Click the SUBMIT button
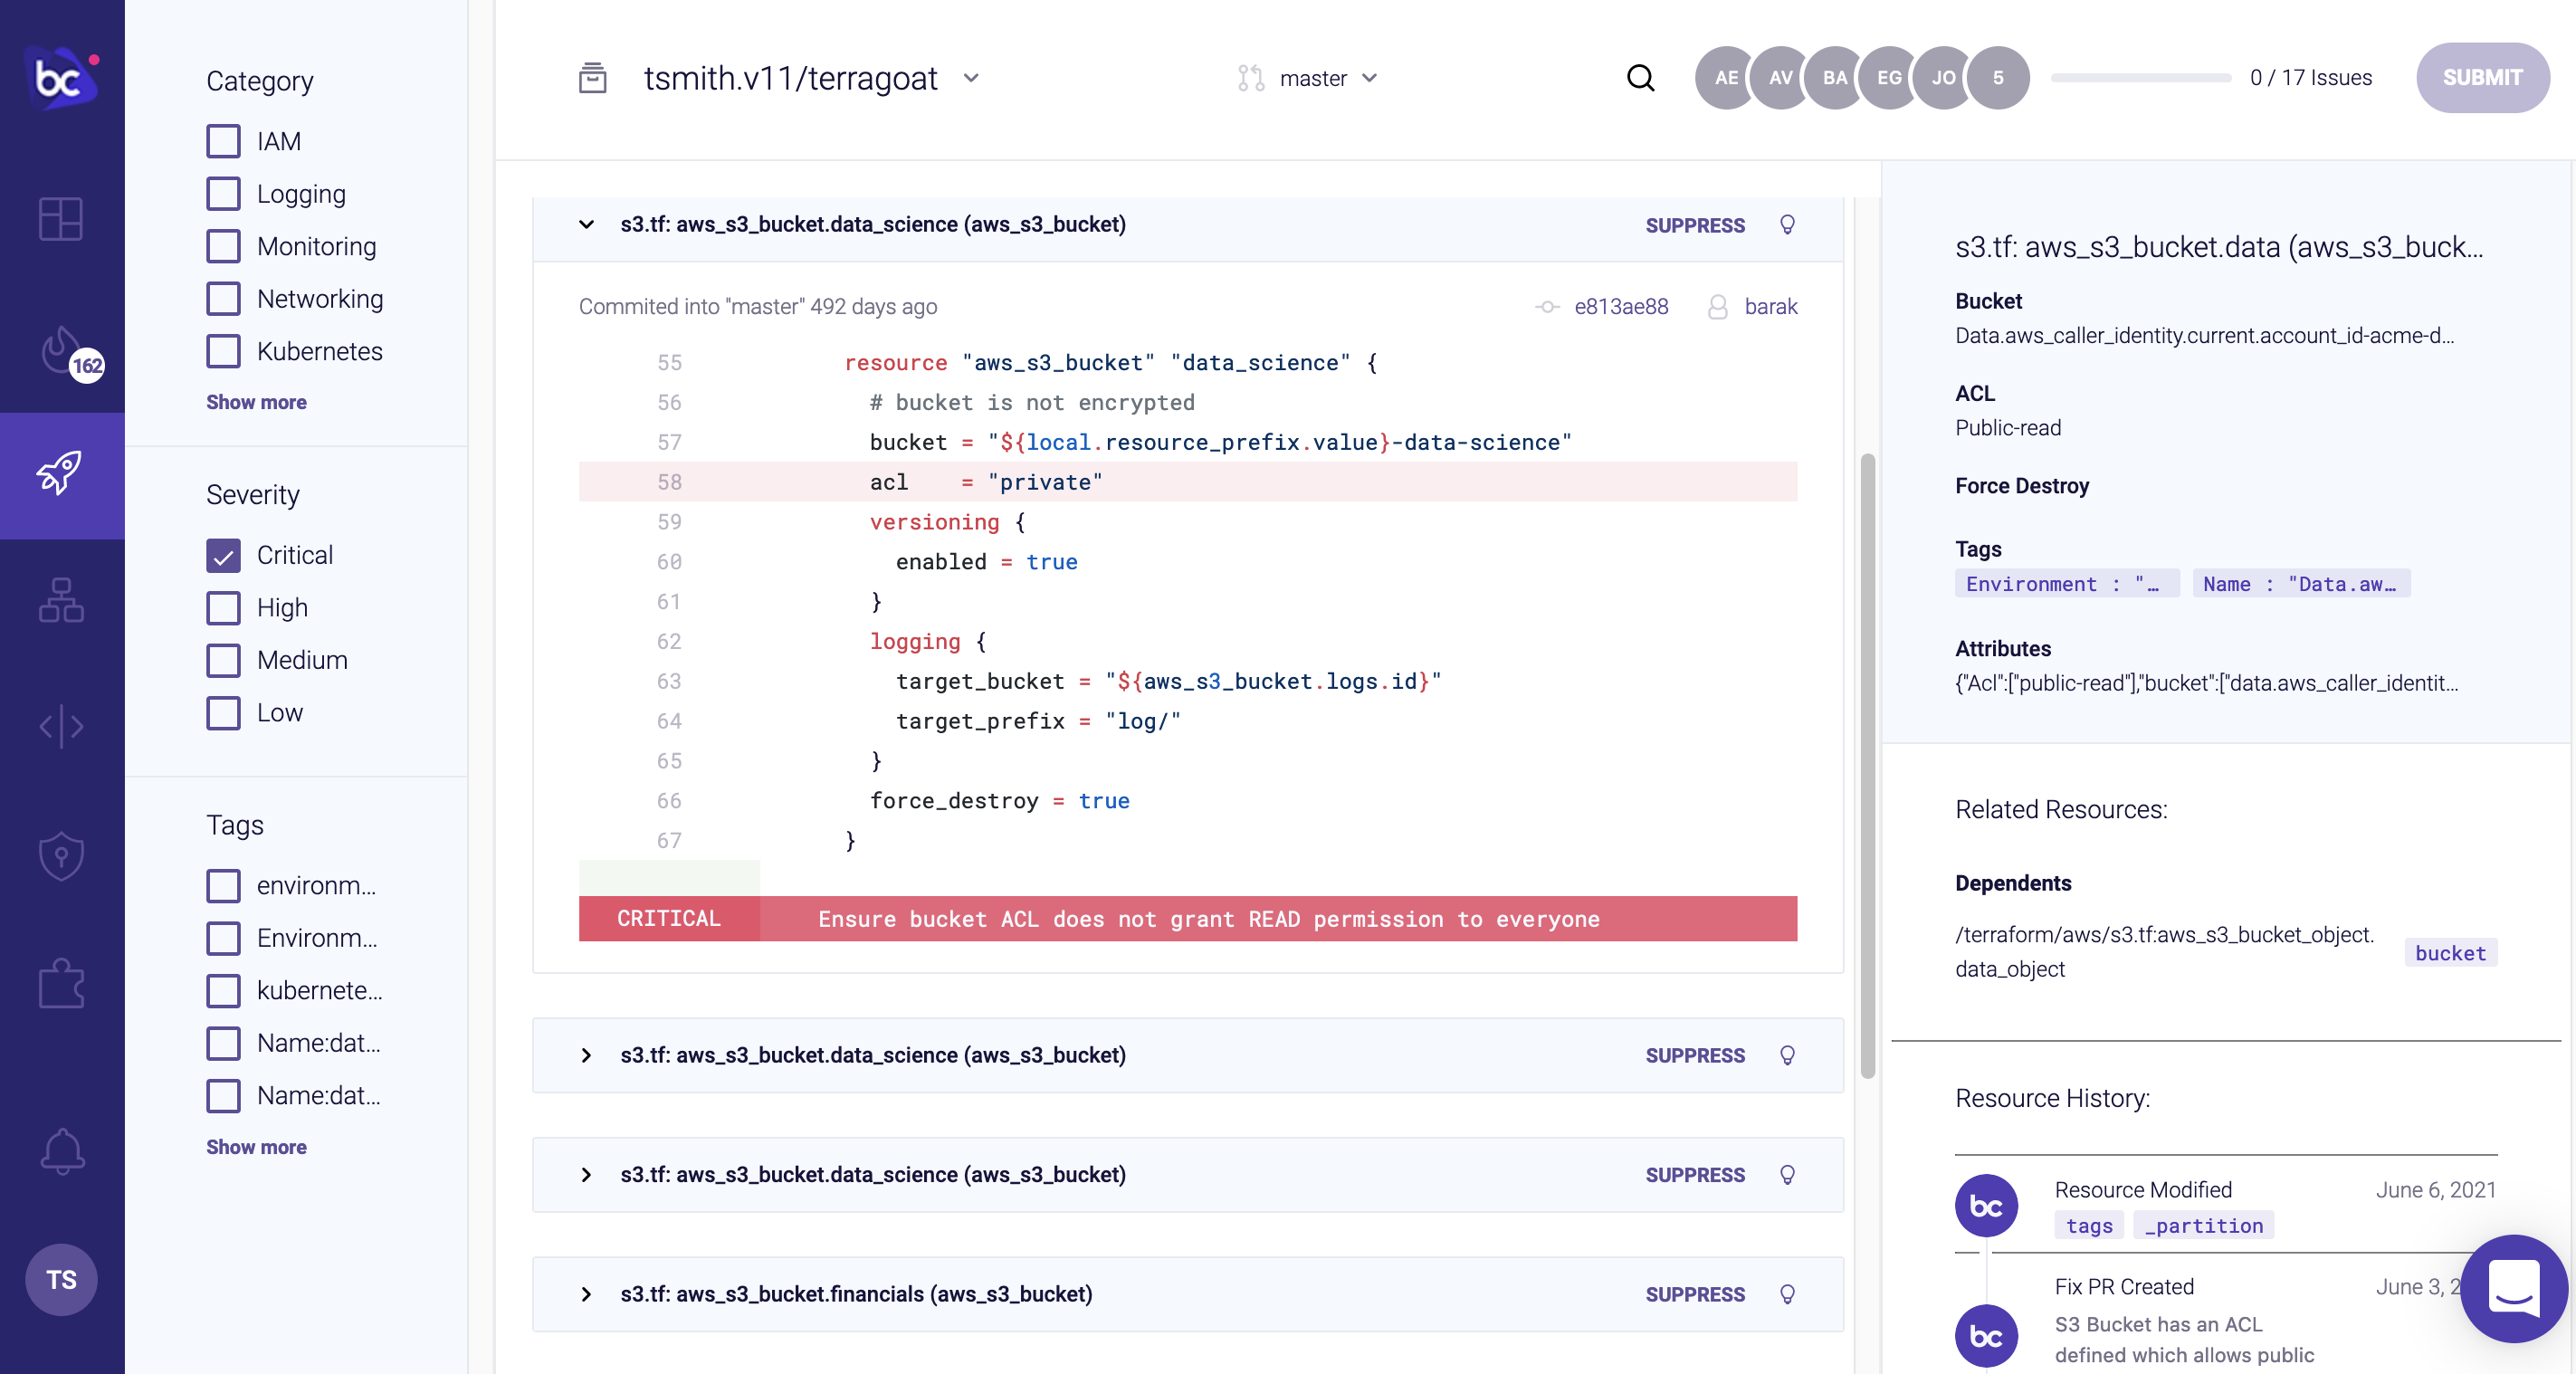This screenshot has width=2576, height=1374. (2482, 78)
